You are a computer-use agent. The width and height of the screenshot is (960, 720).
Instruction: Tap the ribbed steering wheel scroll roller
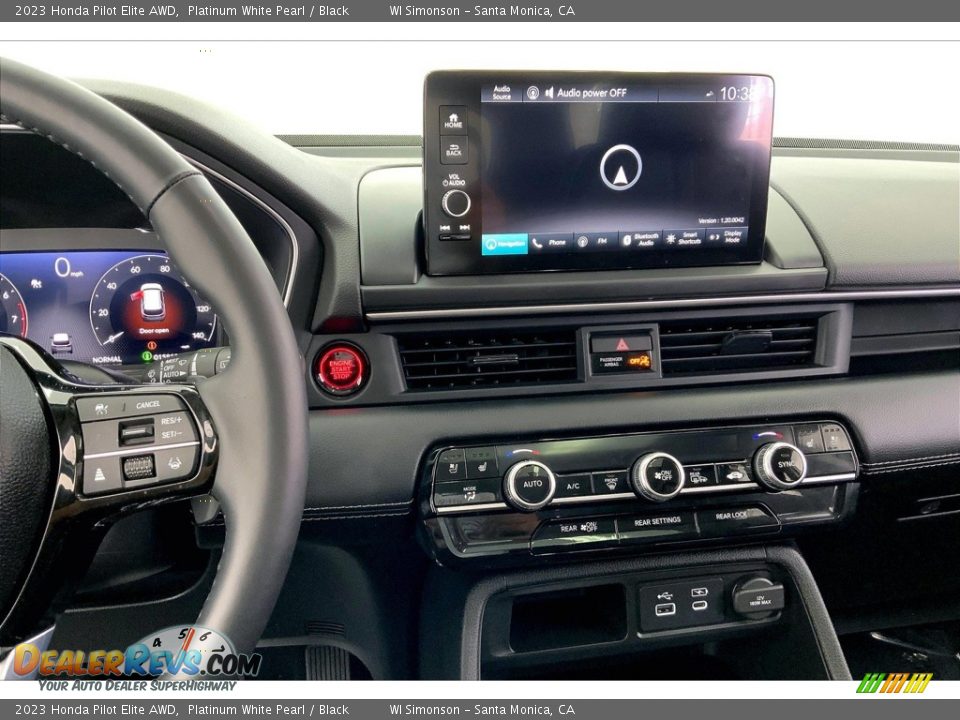pyautogui.click(x=138, y=467)
